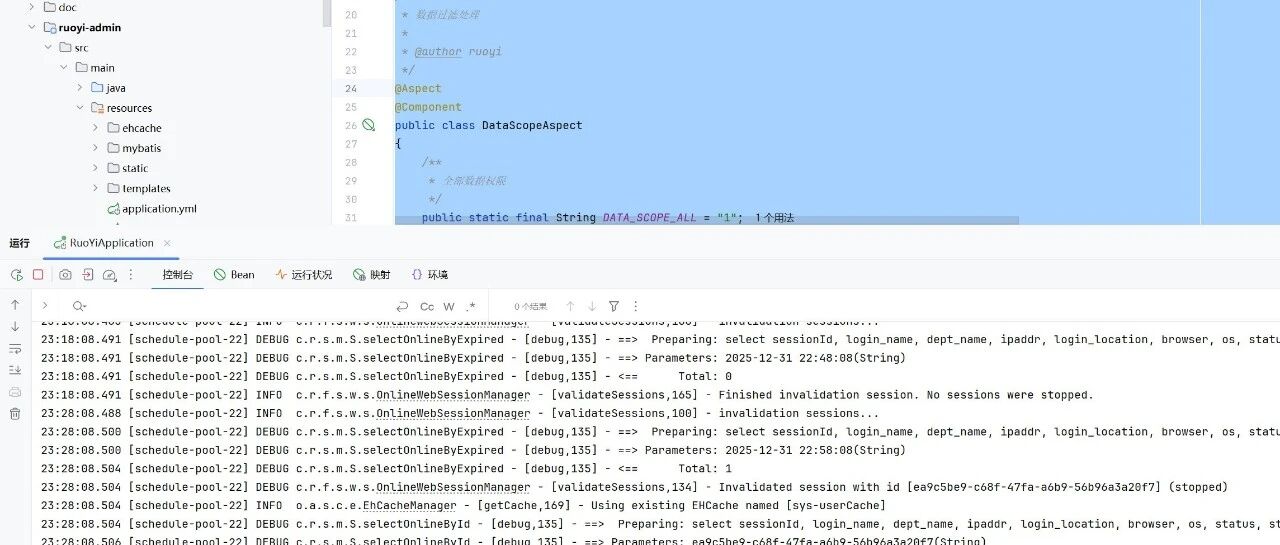Clear console with the trash icon
The image size is (1280, 545).
point(15,413)
